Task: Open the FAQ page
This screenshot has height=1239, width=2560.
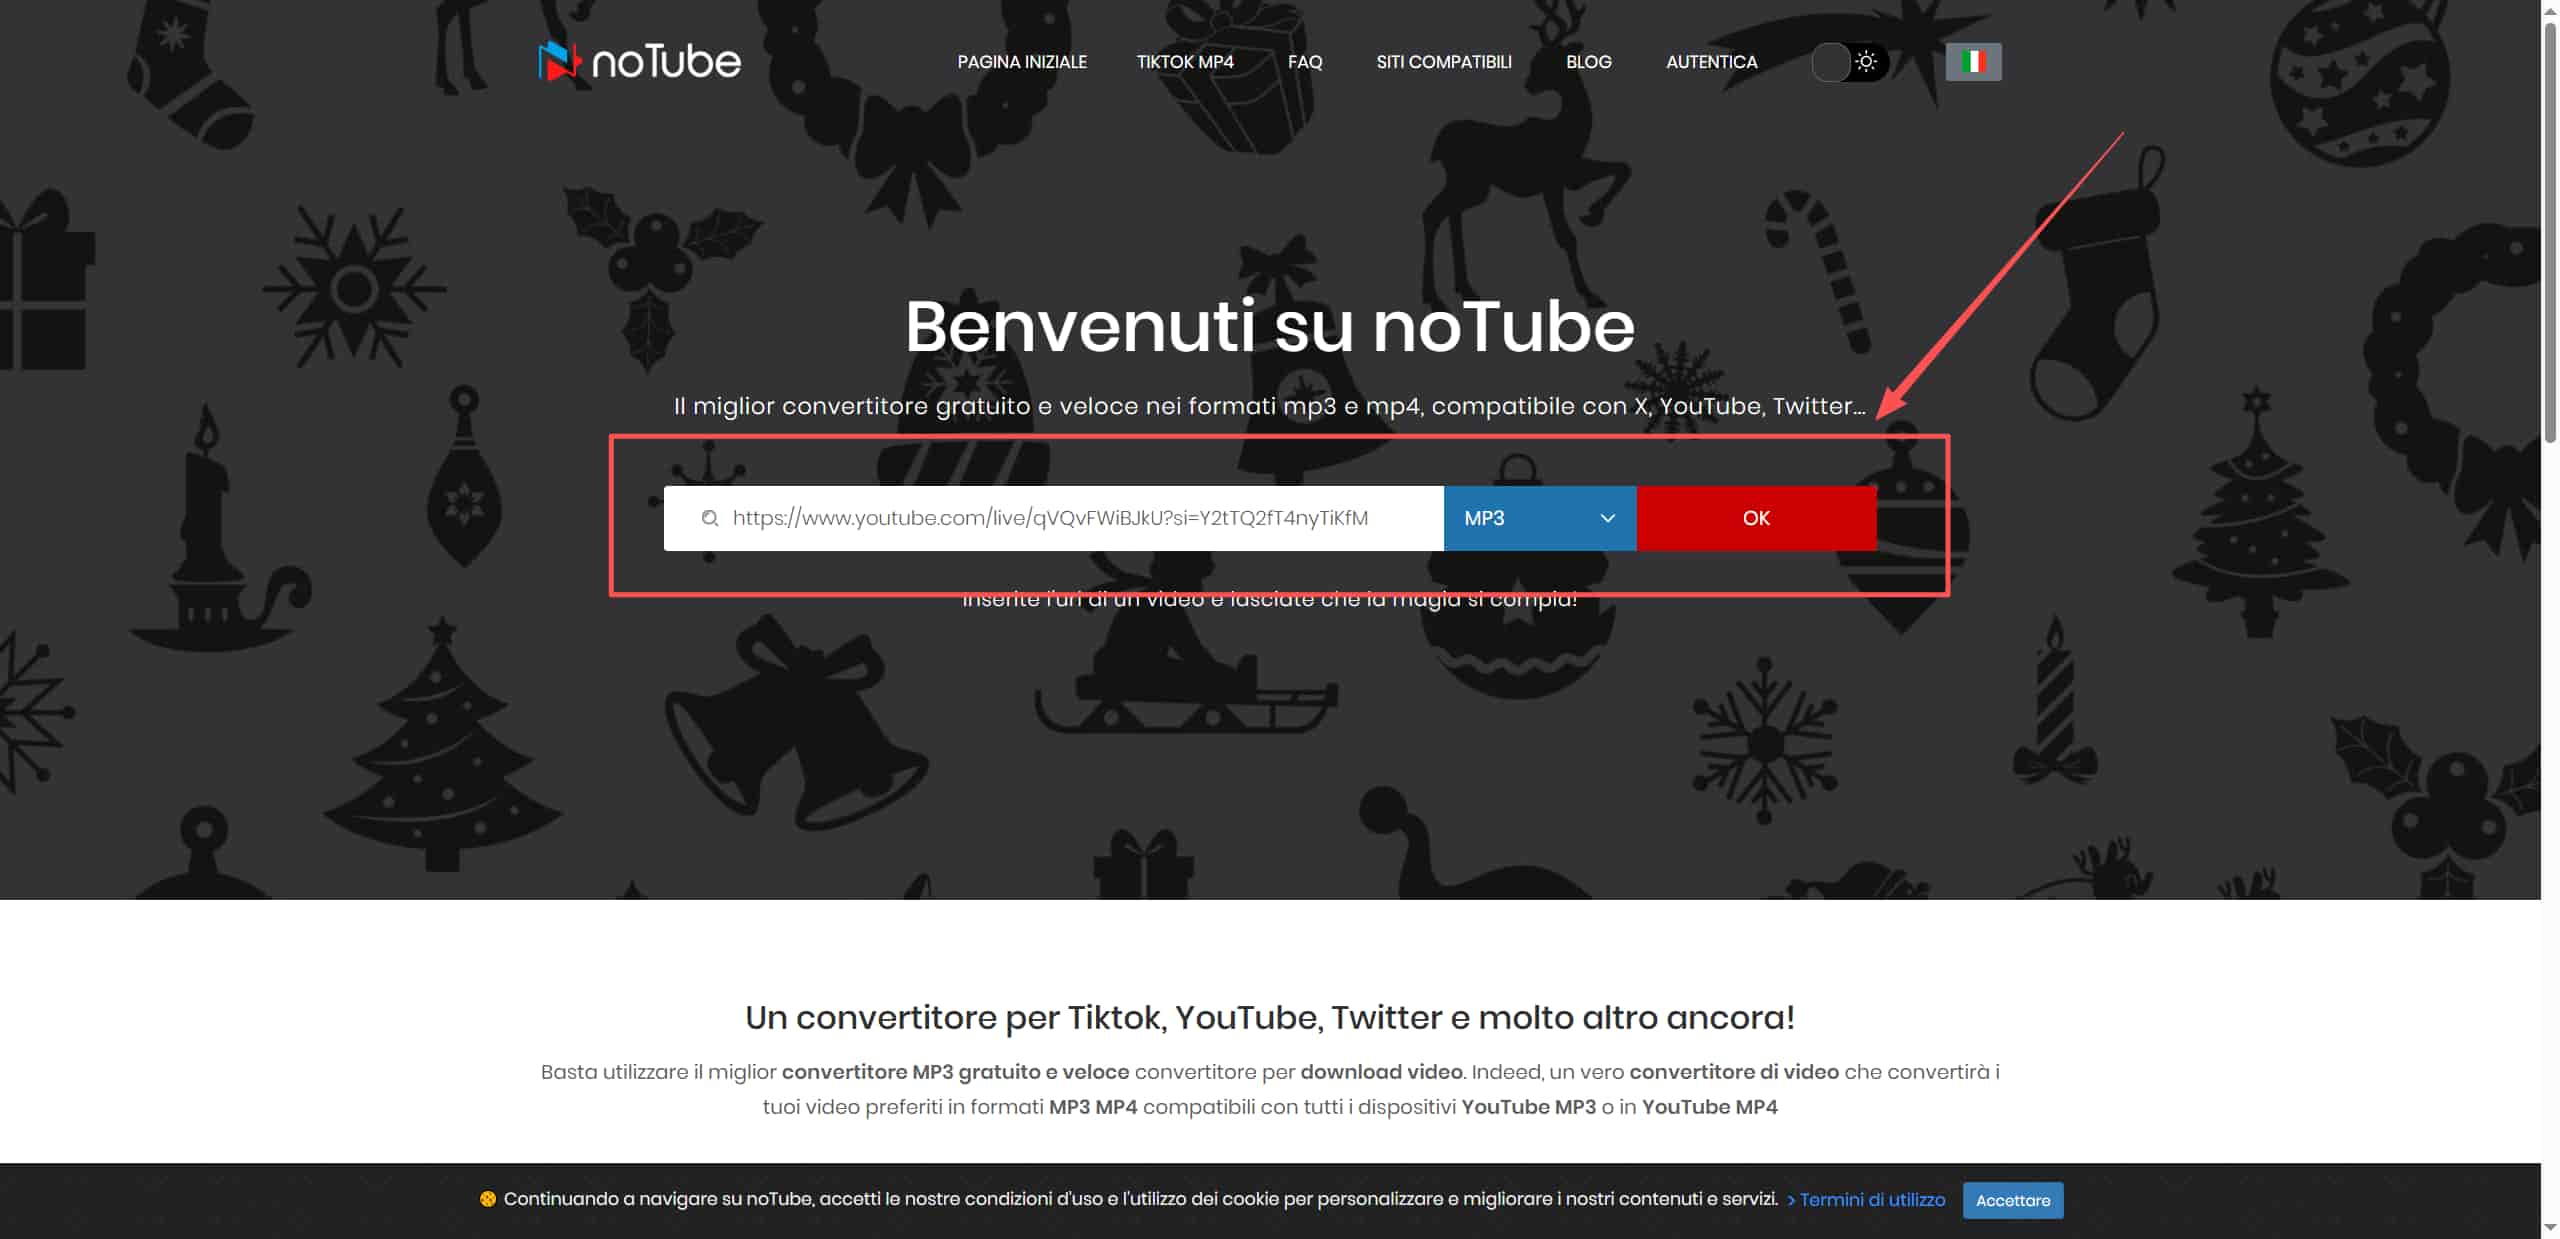Action: 1305,62
